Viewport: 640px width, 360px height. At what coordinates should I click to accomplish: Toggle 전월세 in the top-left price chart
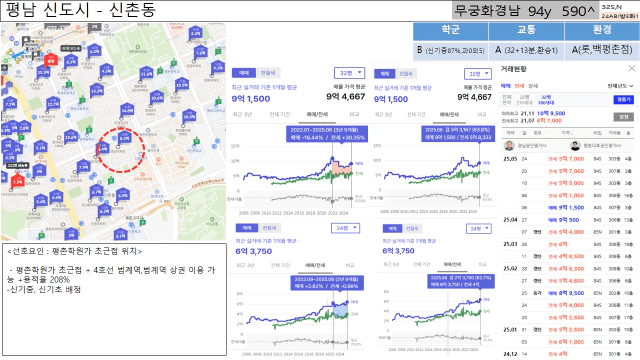(x=268, y=73)
